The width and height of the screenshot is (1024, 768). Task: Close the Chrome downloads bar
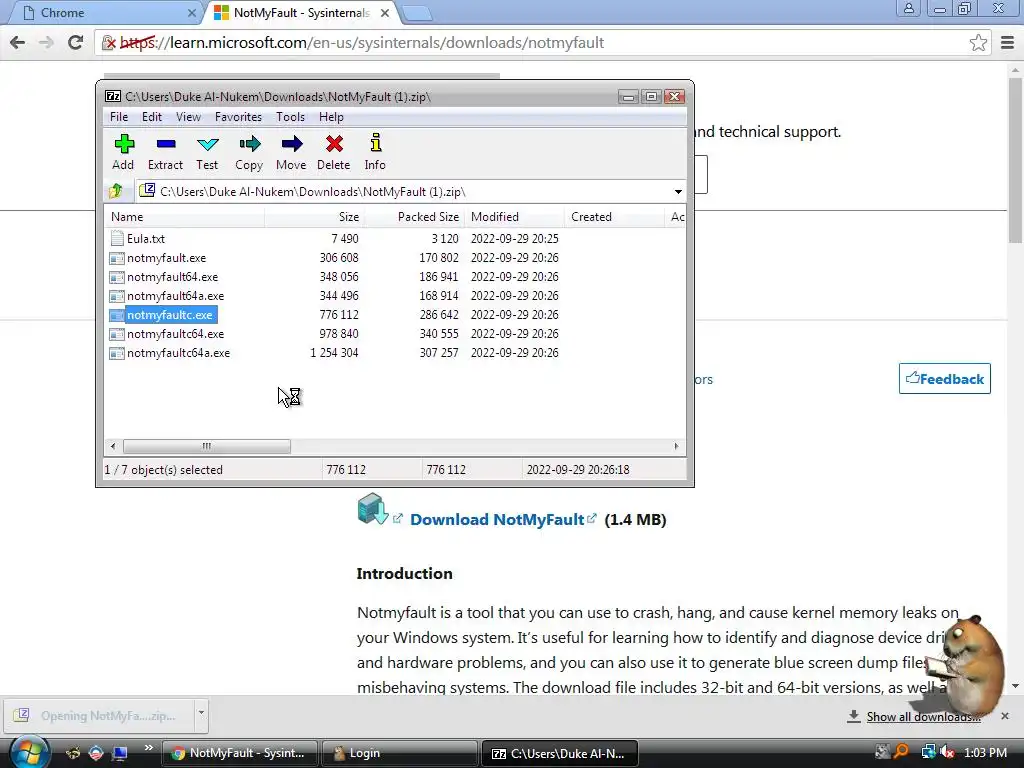1005,716
